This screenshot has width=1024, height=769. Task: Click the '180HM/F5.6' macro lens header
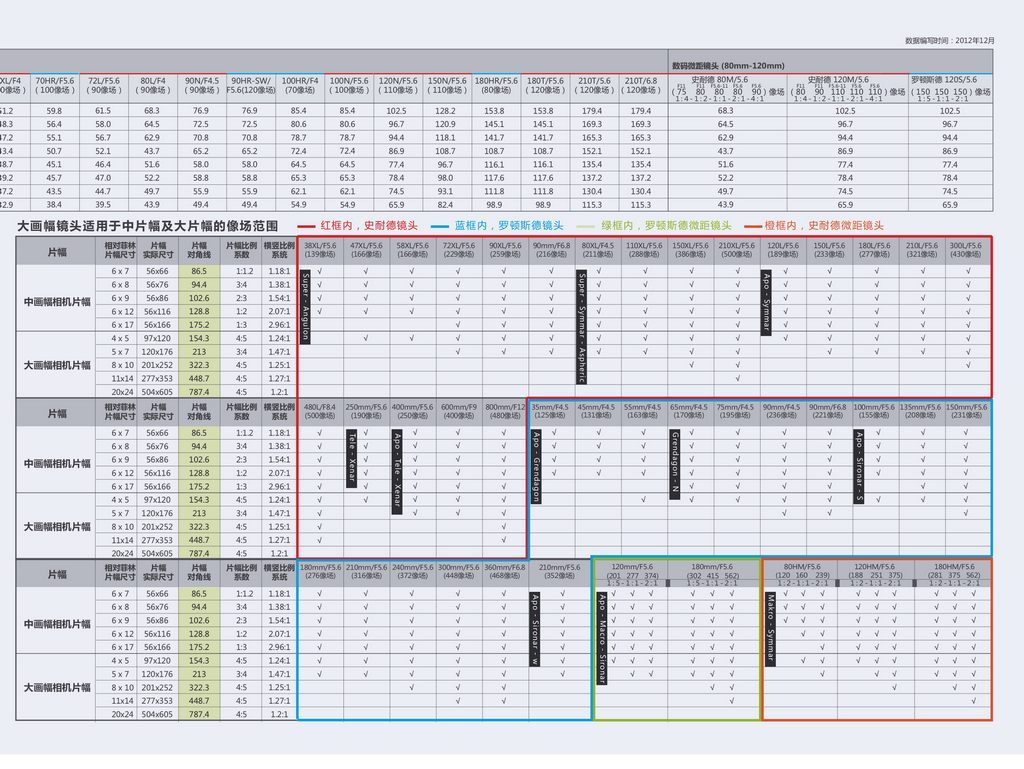953,574
